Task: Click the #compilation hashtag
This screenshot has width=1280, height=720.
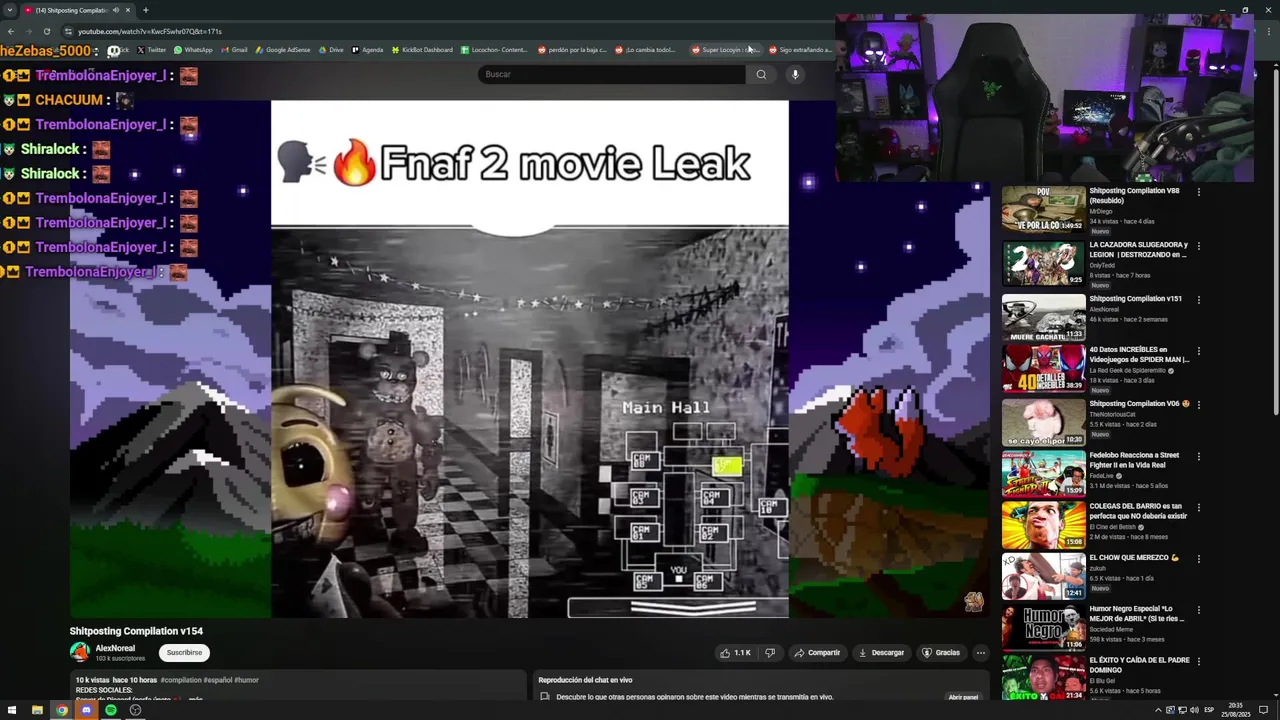Action: pyautogui.click(x=181, y=680)
